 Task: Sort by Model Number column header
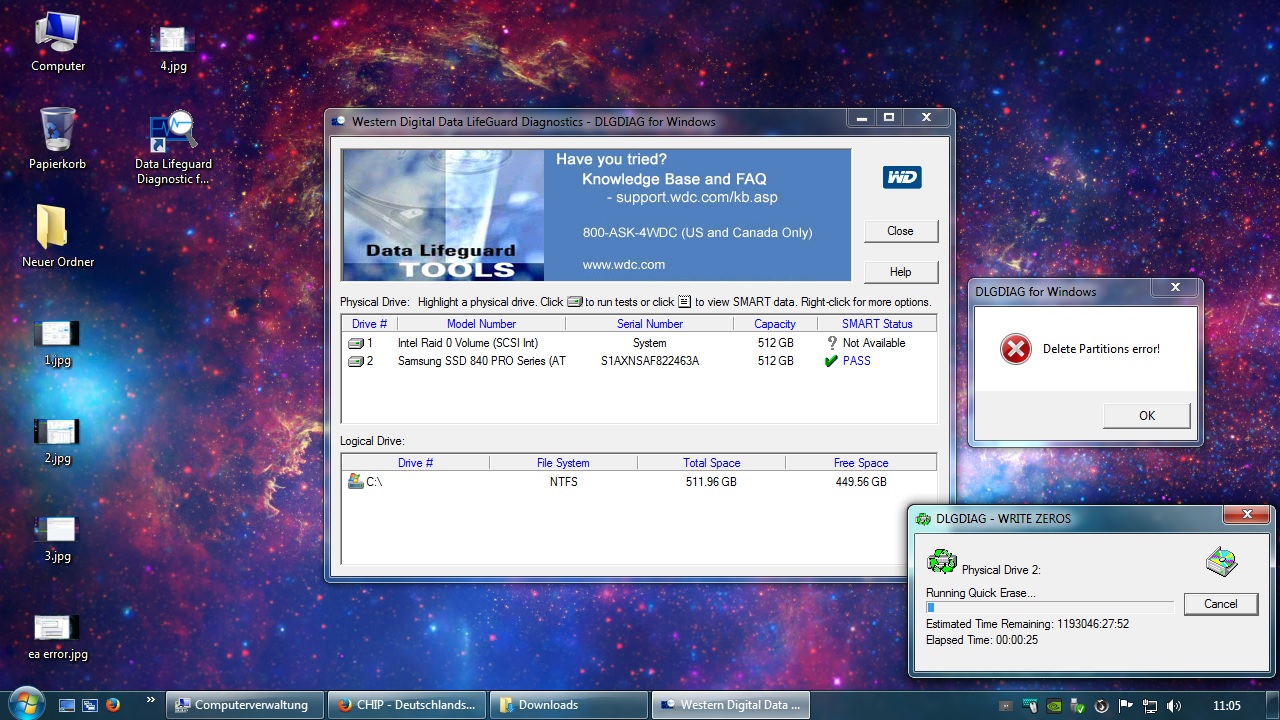point(482,324)
